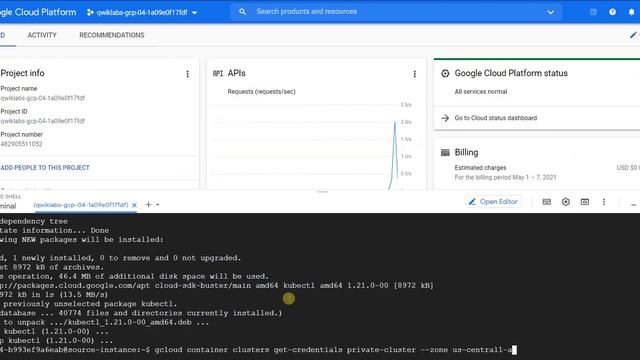Click the API requests chart spike
640x360 pixels.
(x=394, y=155)
